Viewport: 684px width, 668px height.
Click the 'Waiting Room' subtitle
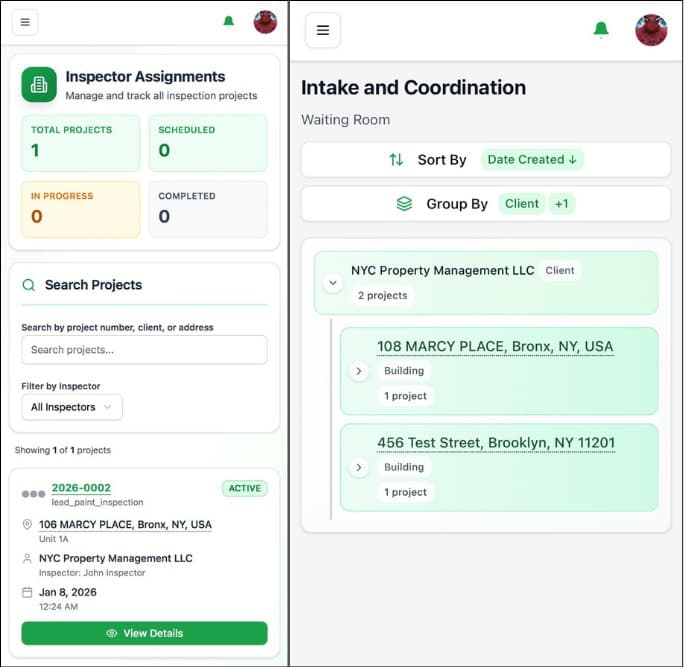pos(345,120)
